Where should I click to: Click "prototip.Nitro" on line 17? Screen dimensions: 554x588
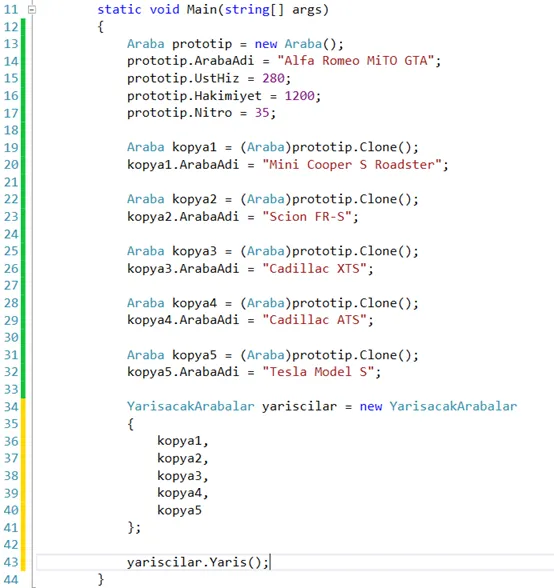[x=179, y=112]
